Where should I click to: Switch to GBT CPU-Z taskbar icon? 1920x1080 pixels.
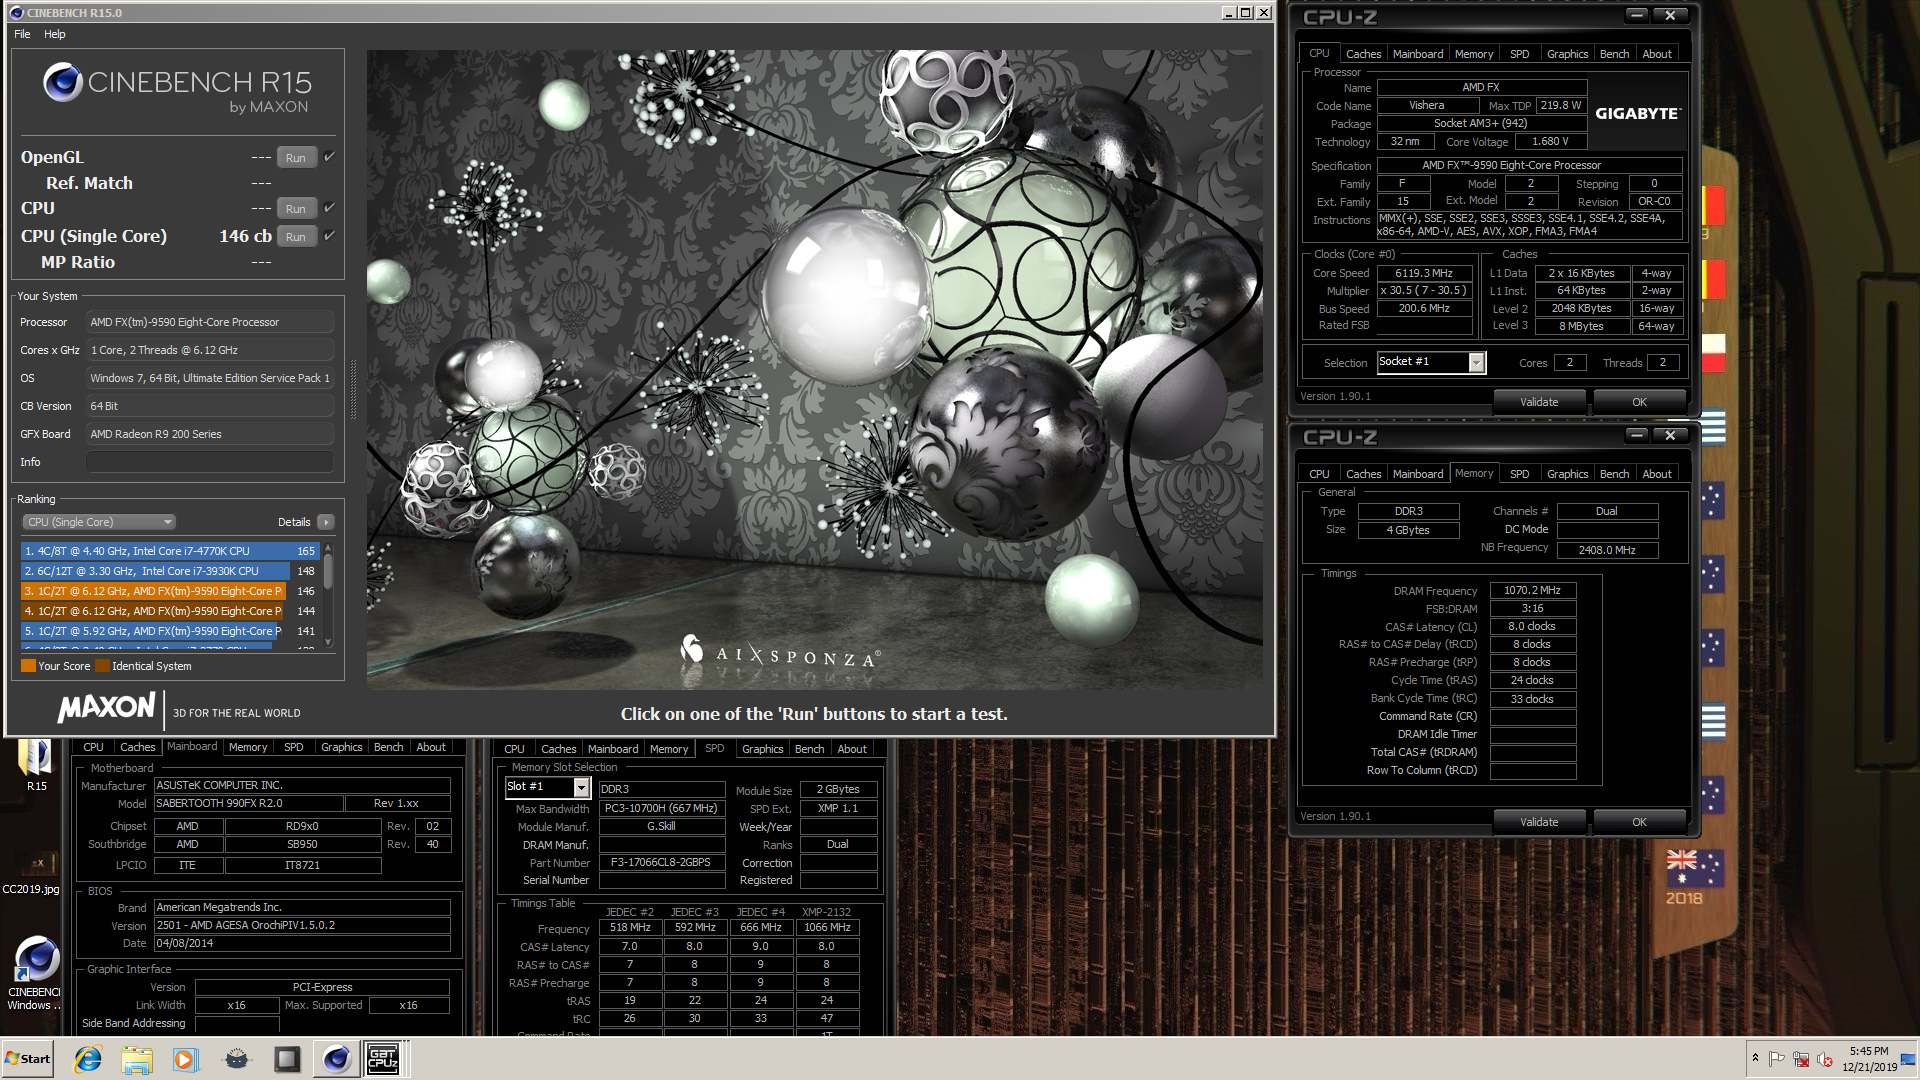[383, 1059]
